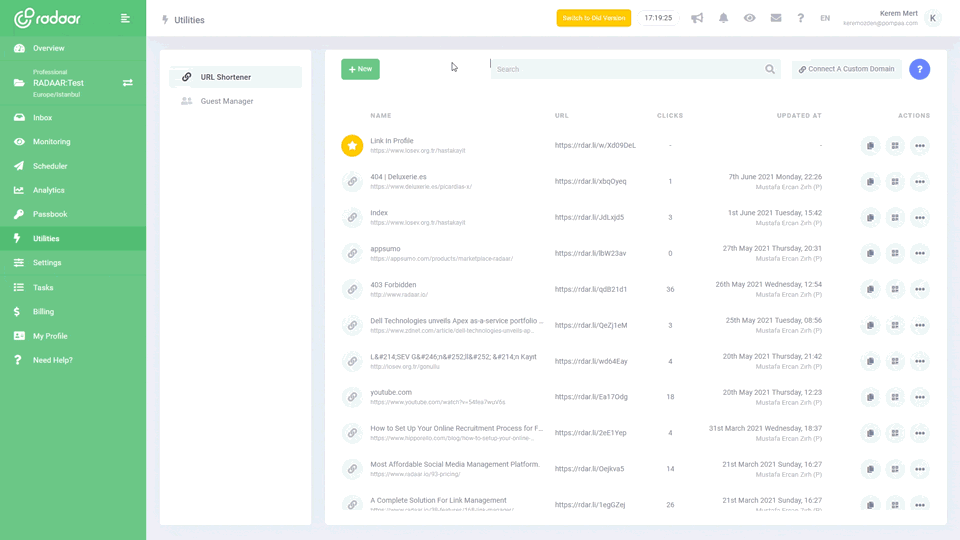Click the envelope messages icon in header

point(775,18)
